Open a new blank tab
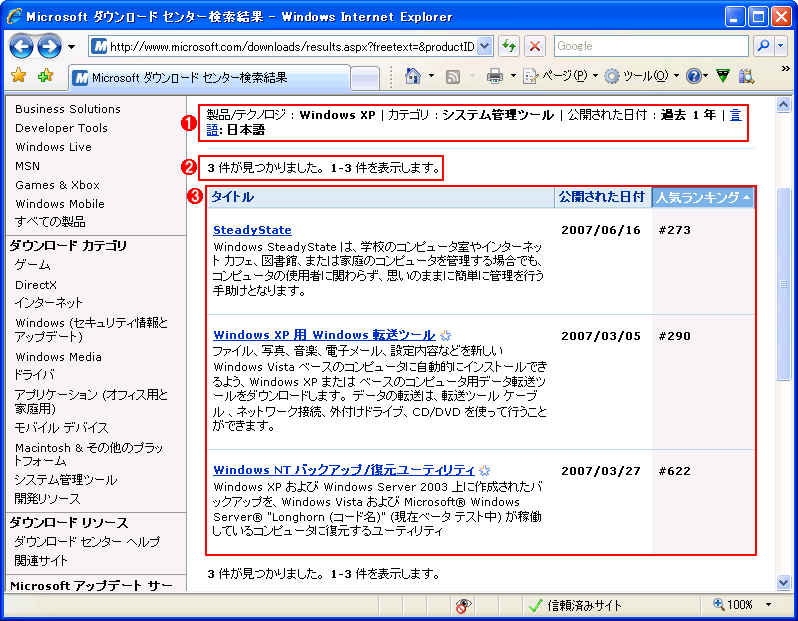 click(x=365, y=78)
